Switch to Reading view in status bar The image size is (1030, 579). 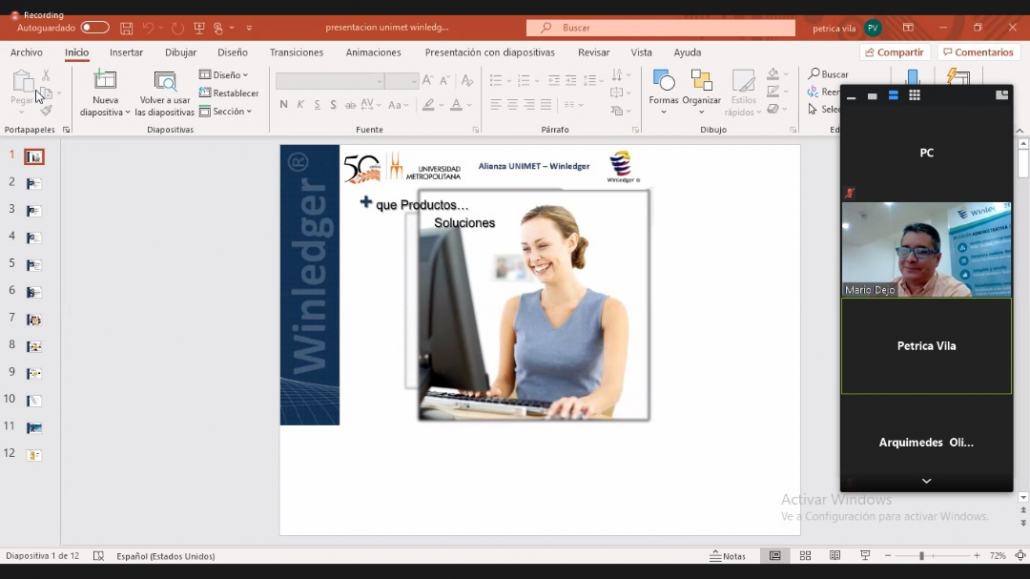[835, 556]
